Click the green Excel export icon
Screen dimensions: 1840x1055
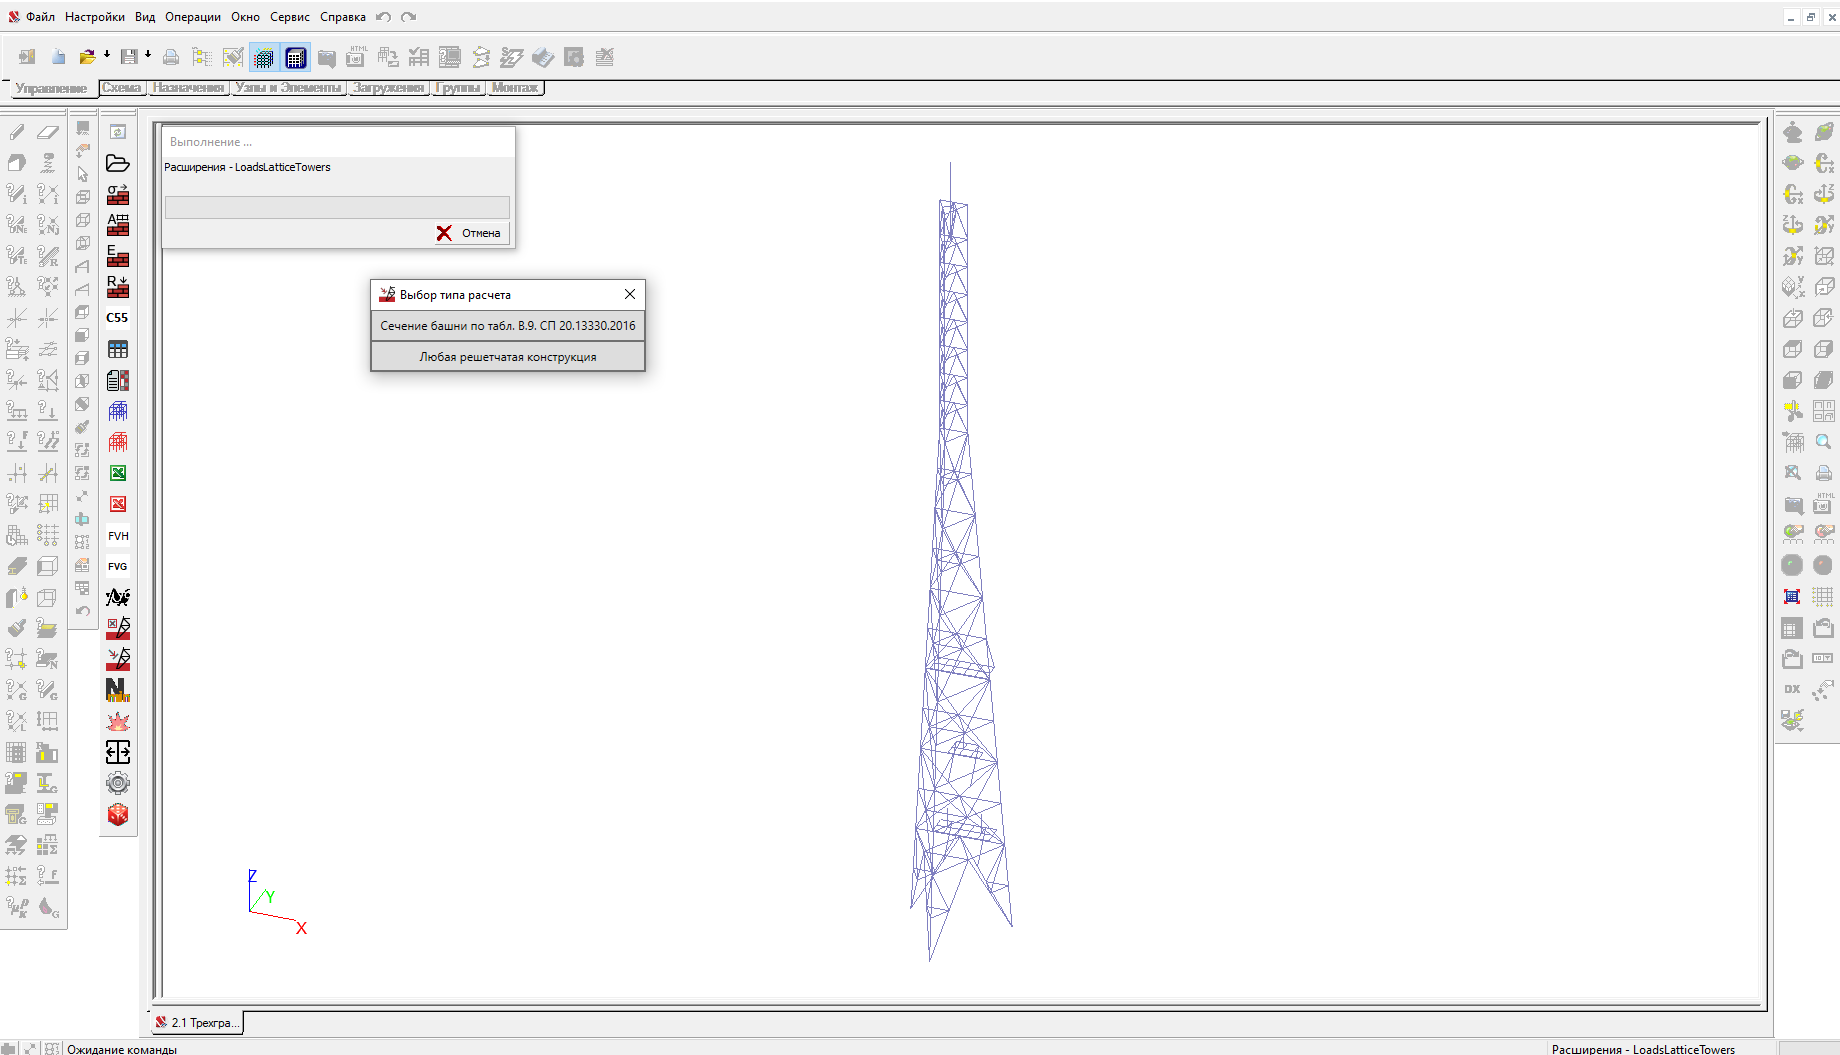(x=118, y=474)
